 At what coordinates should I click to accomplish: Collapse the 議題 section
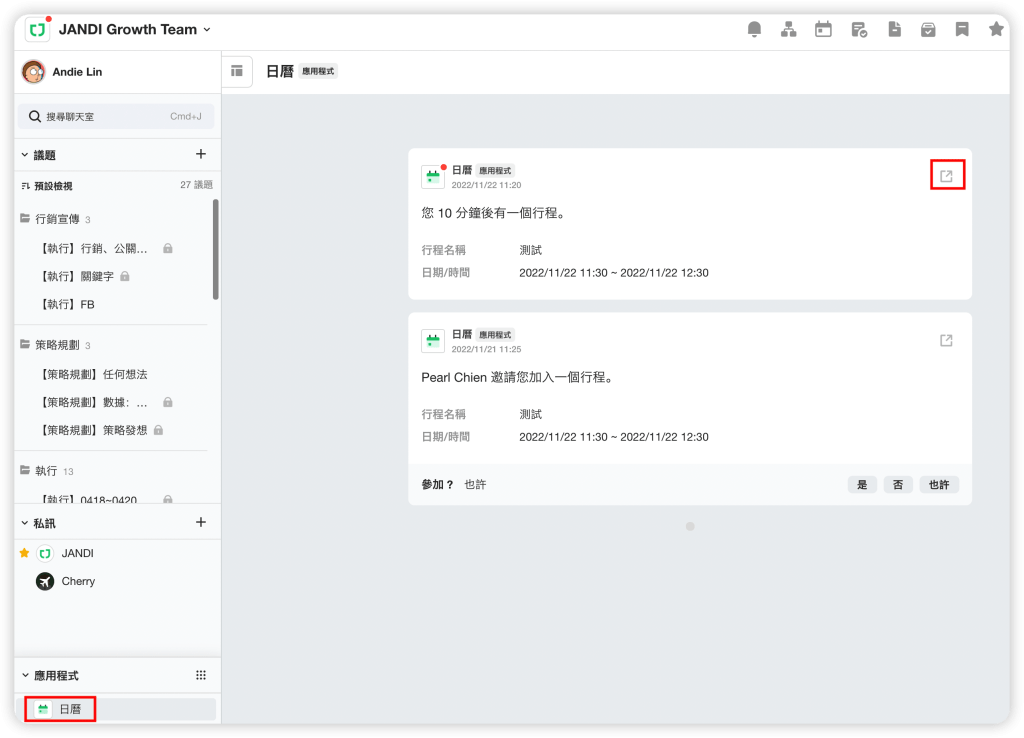[25, 155]
